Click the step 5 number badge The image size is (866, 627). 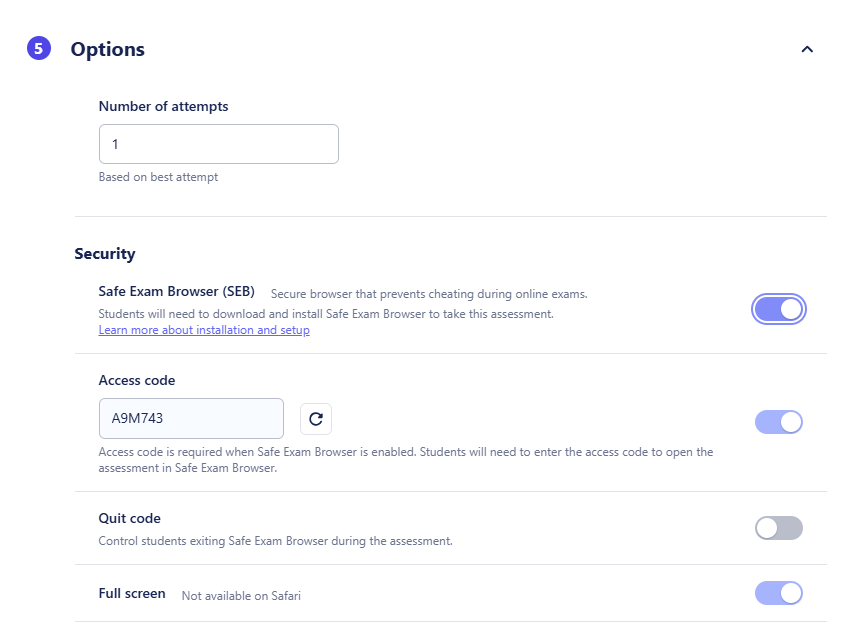[38, 48]
